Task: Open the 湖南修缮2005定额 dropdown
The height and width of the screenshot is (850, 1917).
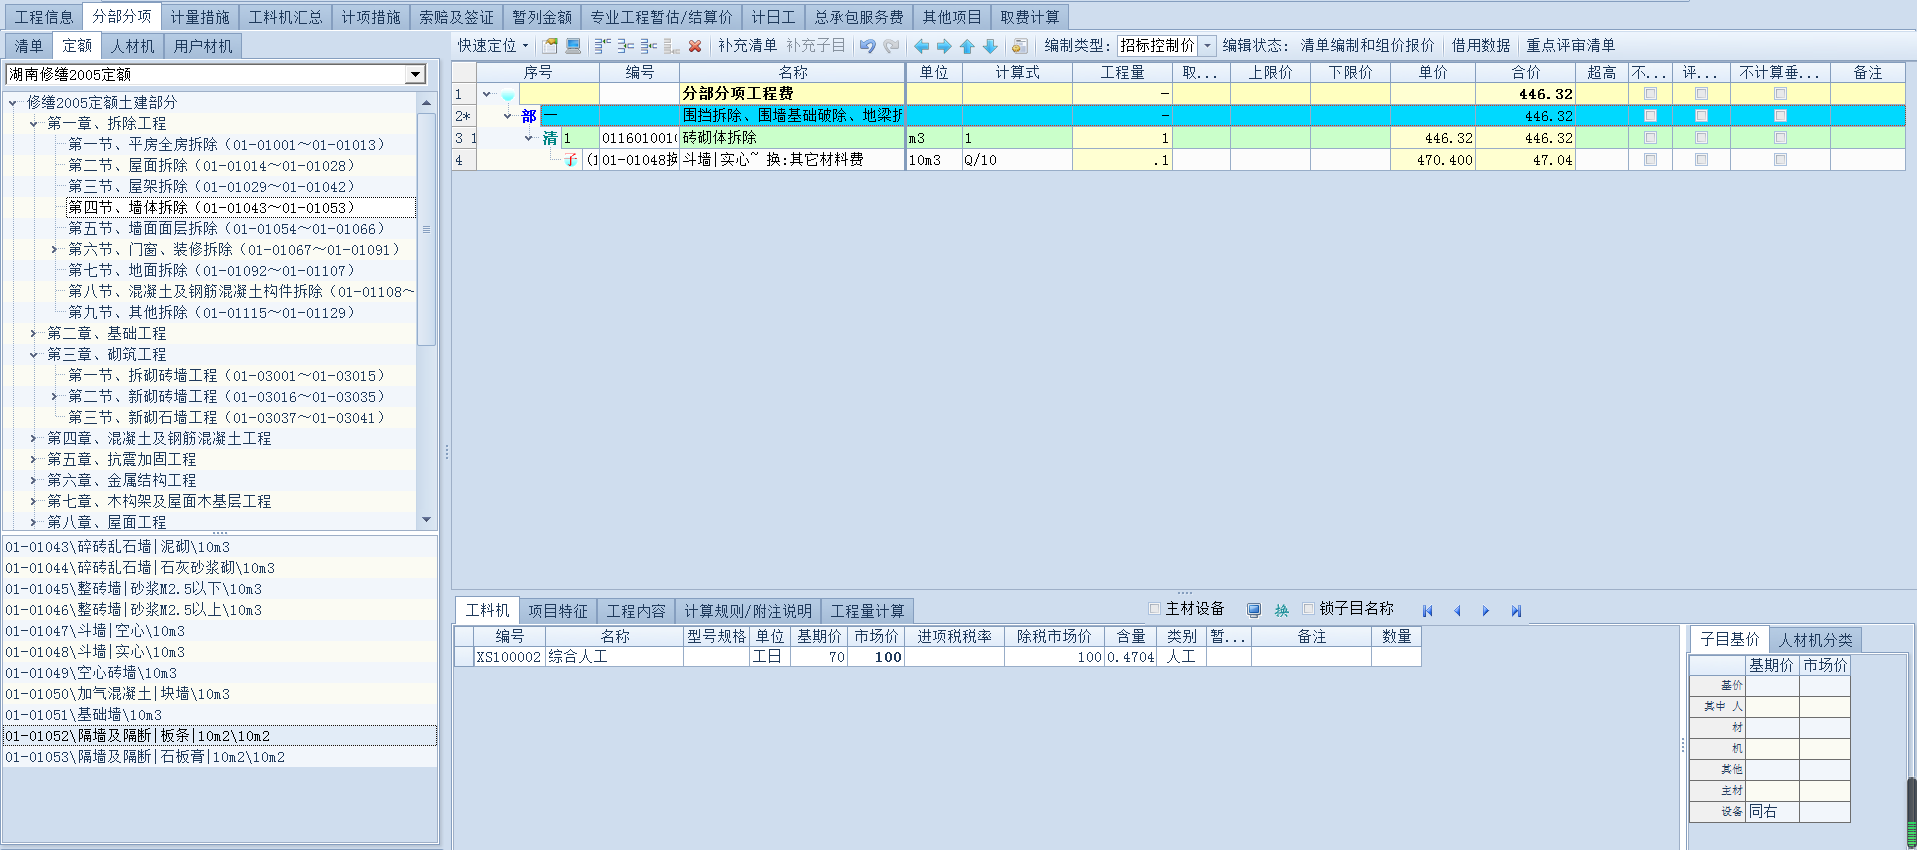Action: click(x=415, y=75)
